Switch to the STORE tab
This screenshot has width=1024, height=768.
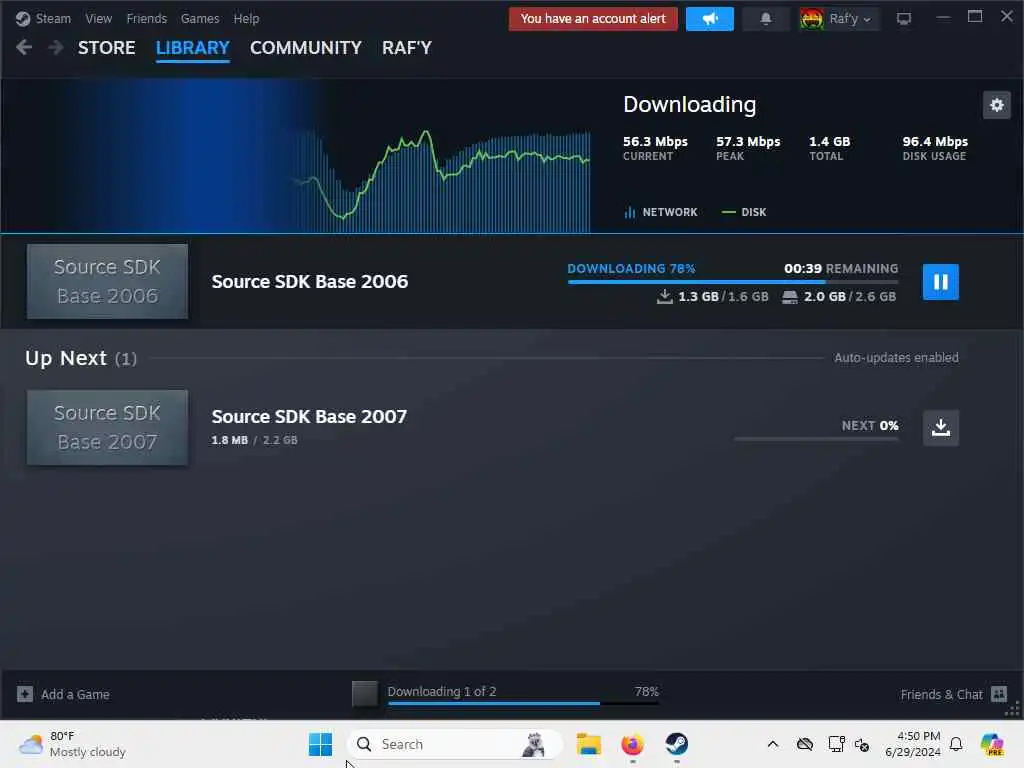106,48
